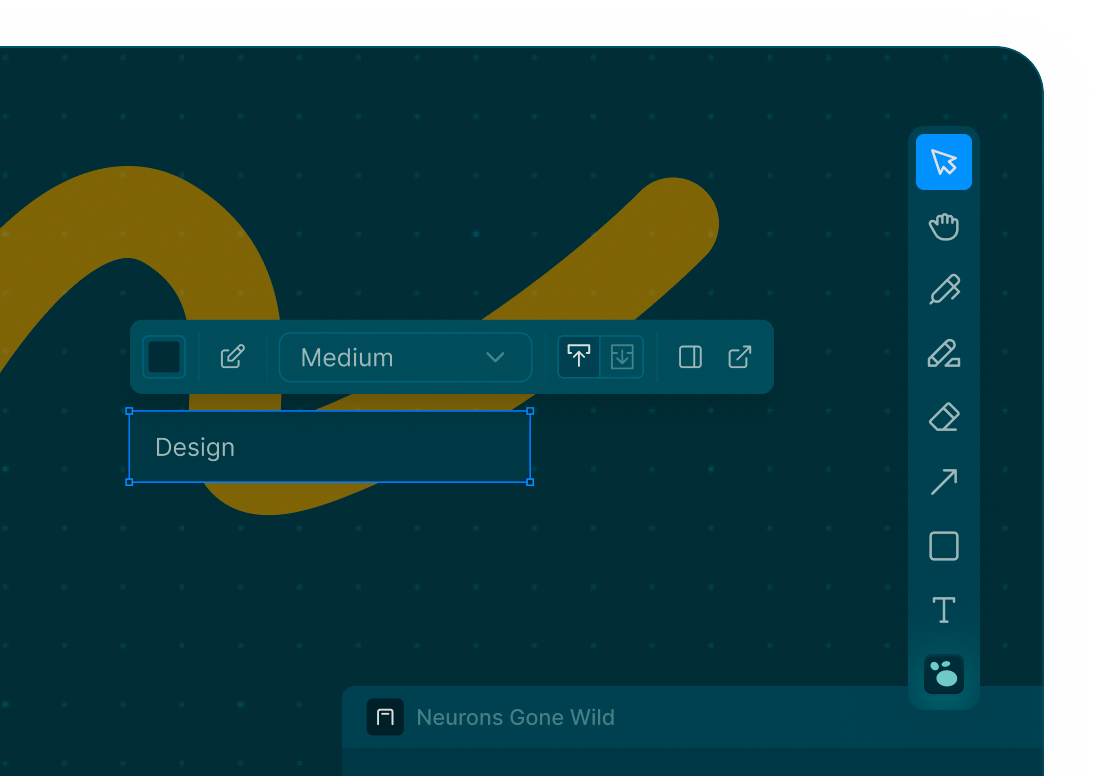Switch to the Hand pan tool

tap(943, 227)
